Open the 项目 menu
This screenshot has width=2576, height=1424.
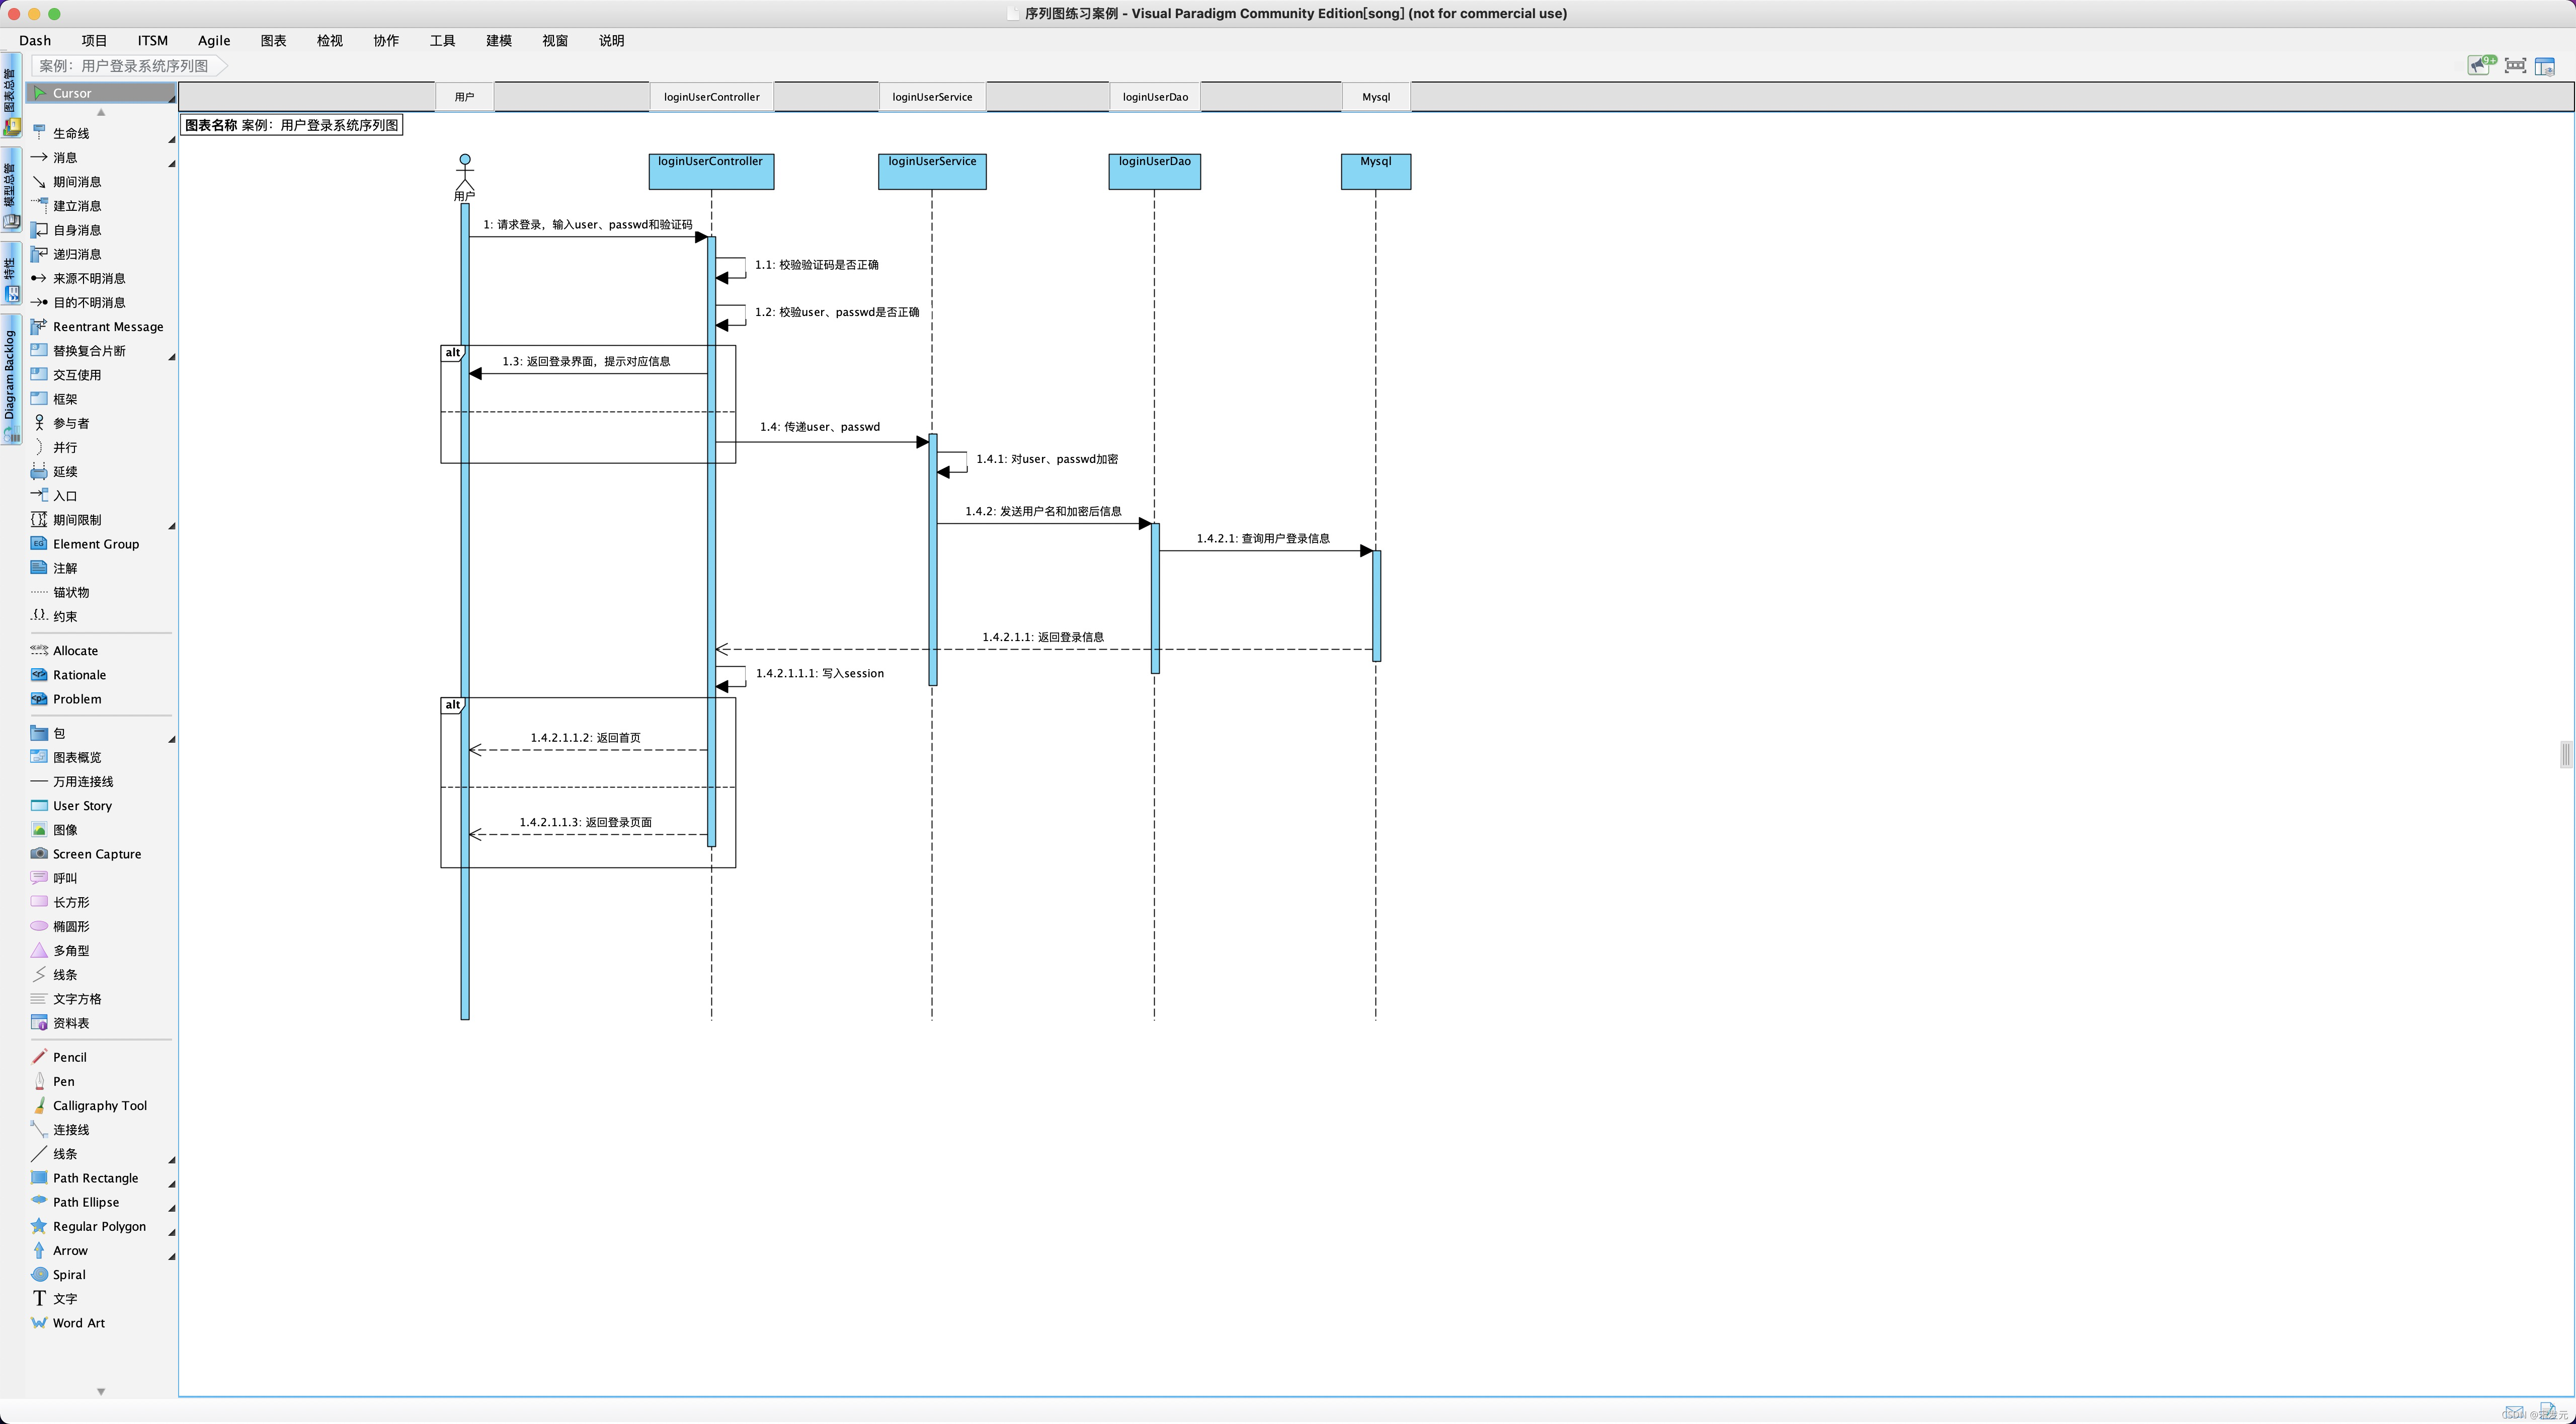[94, 41]
